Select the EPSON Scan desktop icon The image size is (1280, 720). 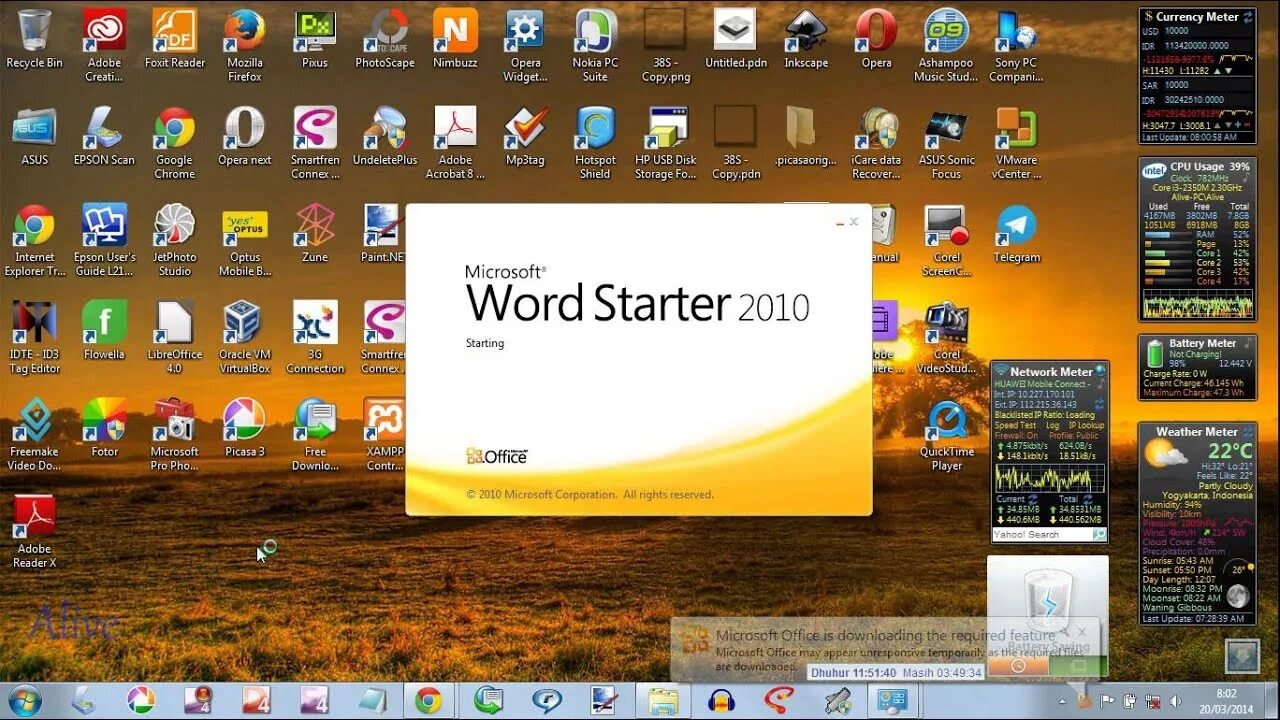pos(104,137)
